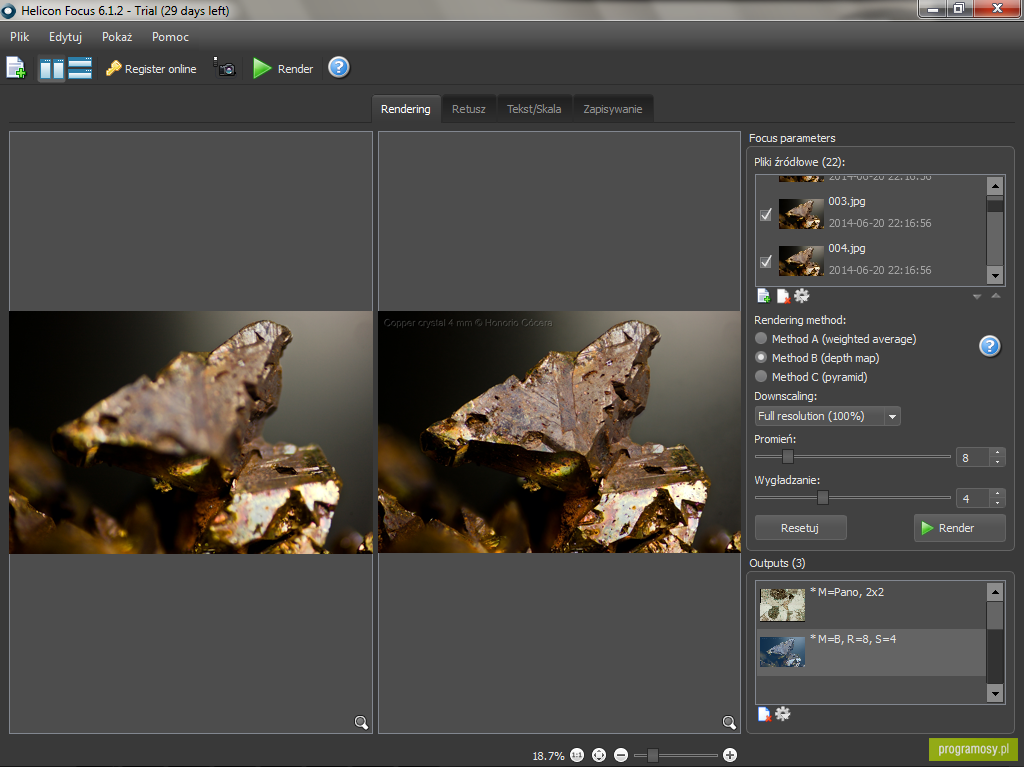Move source file down with the down arrow
The image size is (1024, 767).
pos(977,297)
